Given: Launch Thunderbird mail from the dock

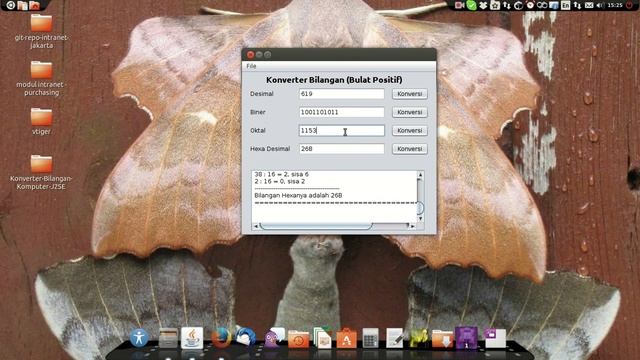Looking at the screenshot, I should click(245, 337).
